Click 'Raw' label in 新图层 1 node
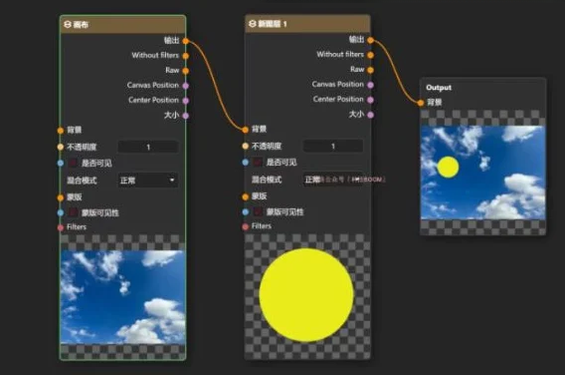The image size is (565, 375). [x=357, y=69]
